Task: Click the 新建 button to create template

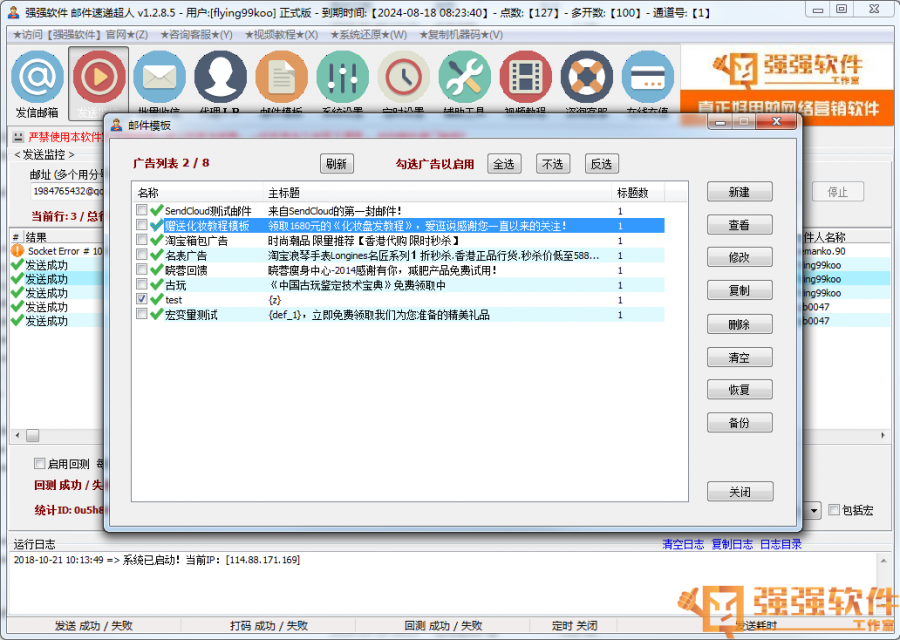Action: coord(739,192)
